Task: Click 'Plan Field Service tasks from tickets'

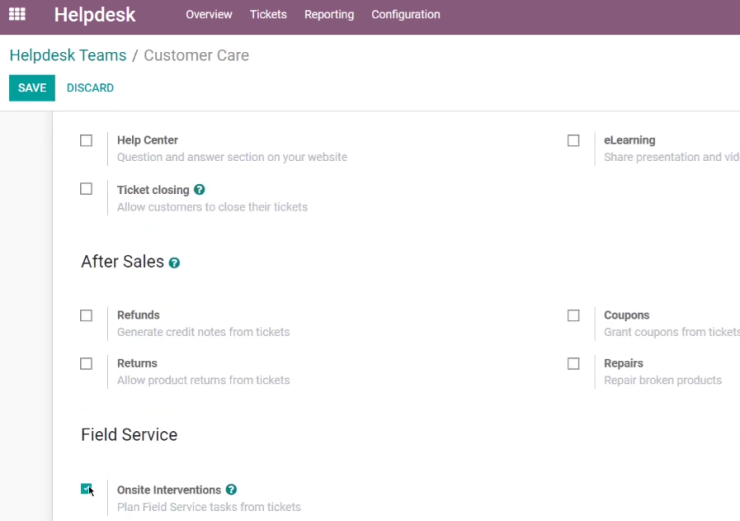Action: tap(209, 507)
